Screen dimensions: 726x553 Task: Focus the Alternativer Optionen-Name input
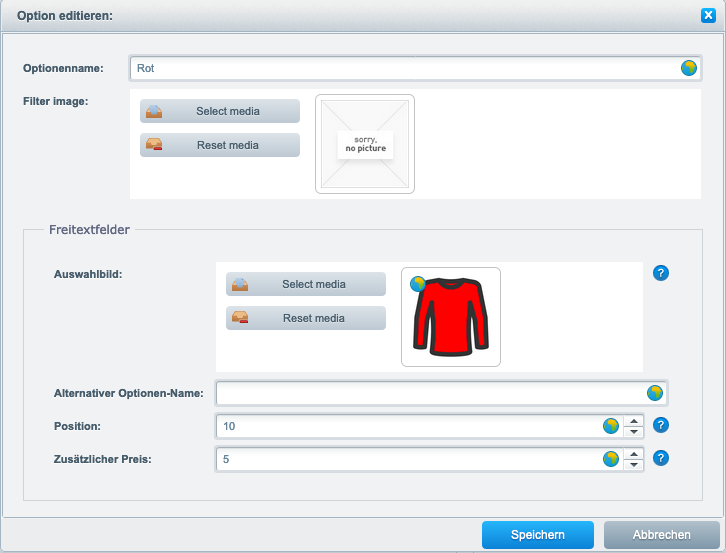point(441,393)
